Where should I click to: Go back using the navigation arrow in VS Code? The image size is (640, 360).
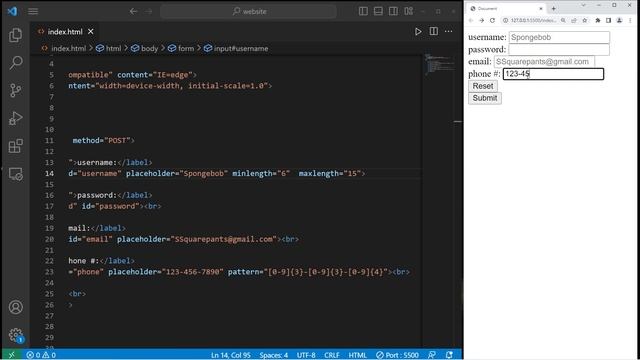(x=133, y=11)
